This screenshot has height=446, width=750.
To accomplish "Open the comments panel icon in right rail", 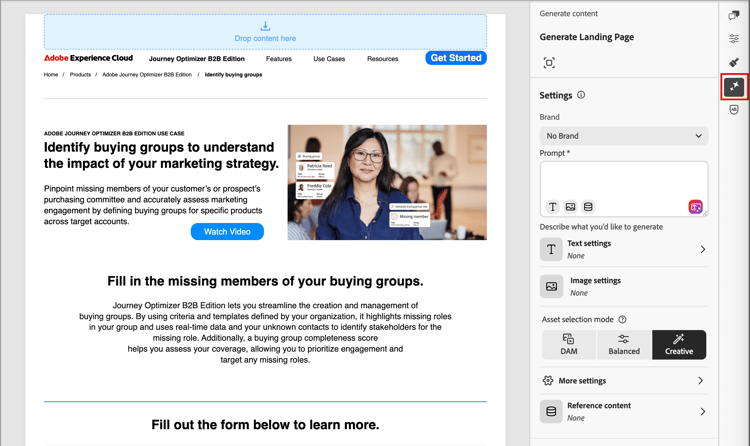I will (x=734, y=15).
